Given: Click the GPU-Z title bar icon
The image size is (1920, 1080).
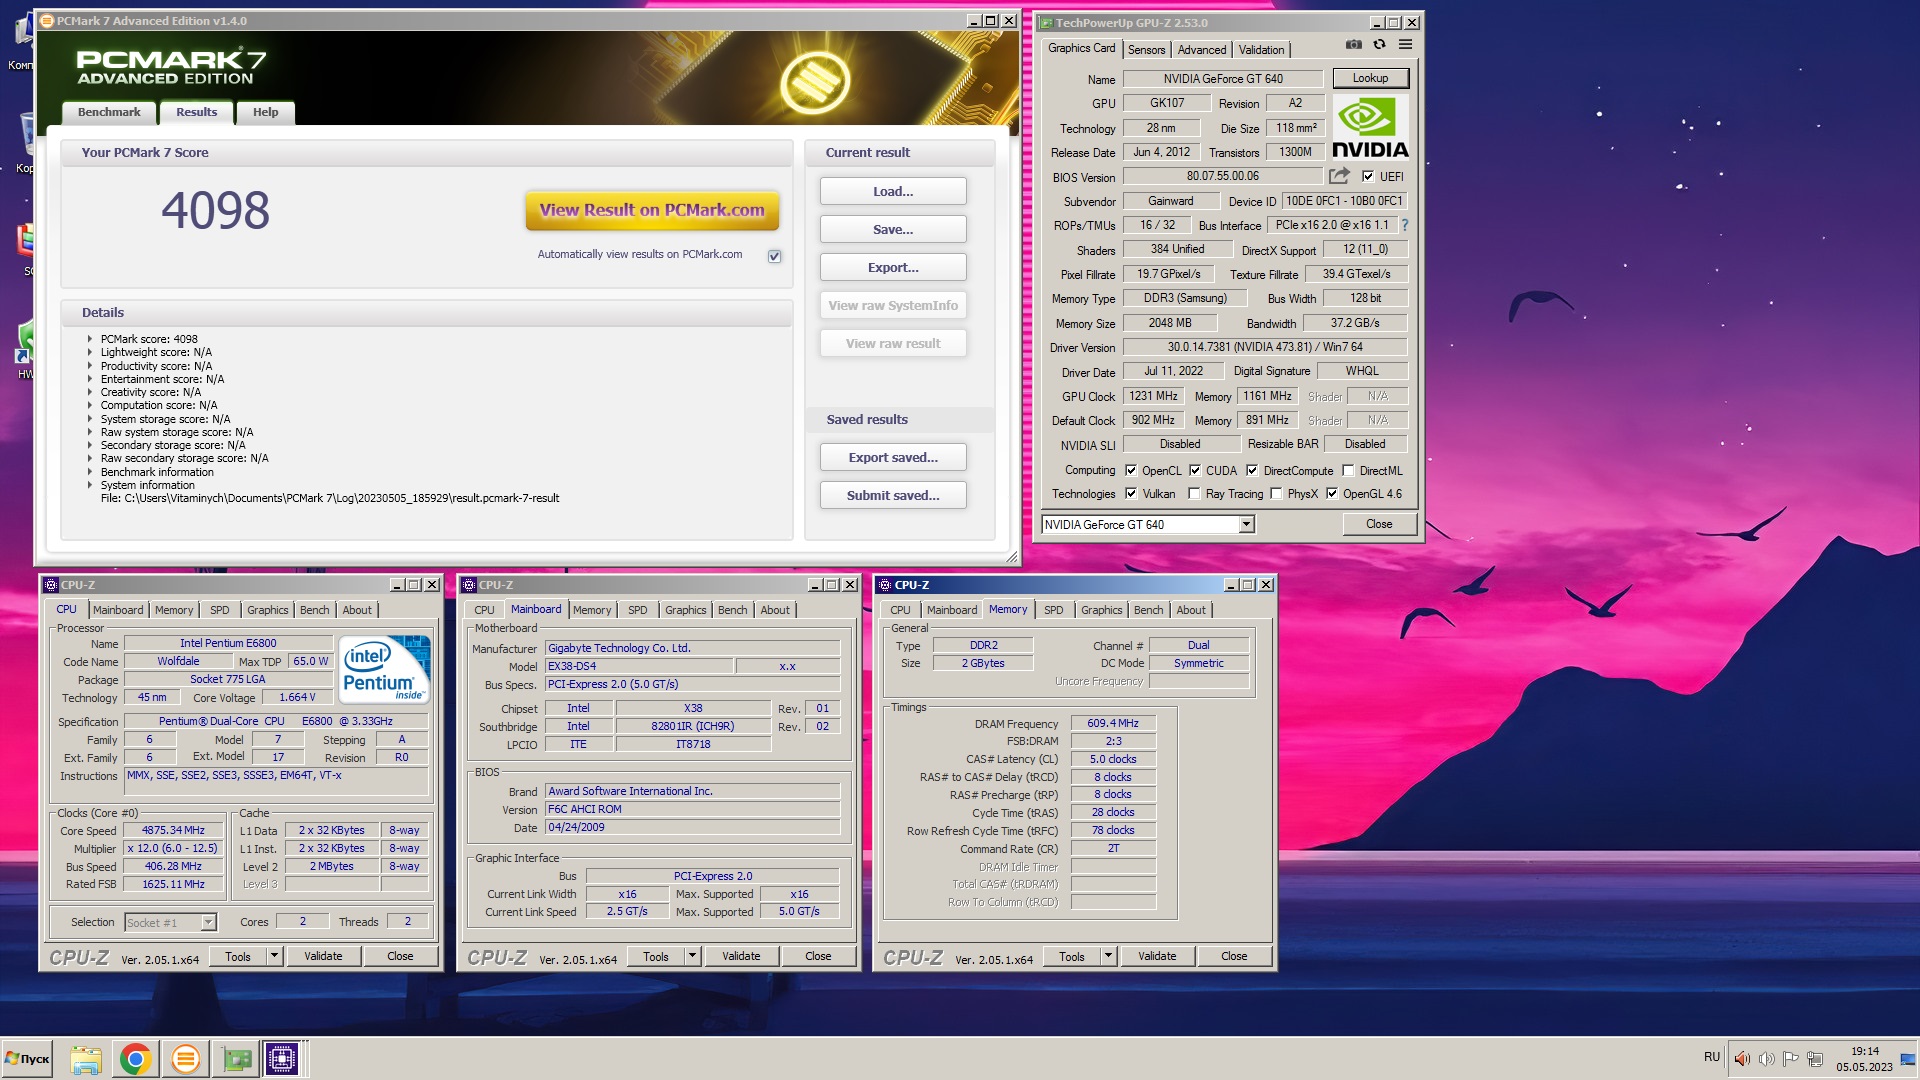Looking at the screenshot, I should point(1046,22).
